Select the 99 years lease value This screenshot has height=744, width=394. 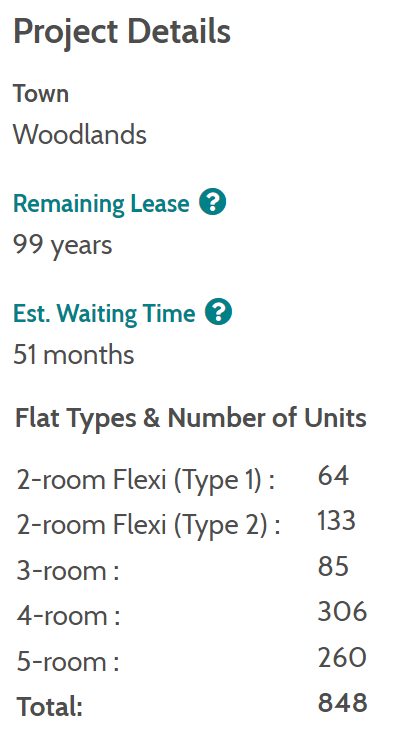[x=63, y=246]
